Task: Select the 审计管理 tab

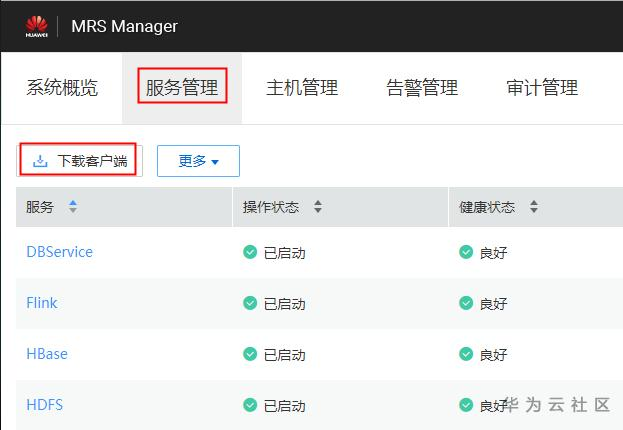Action: pyautogui.click(x=542, y=88)
